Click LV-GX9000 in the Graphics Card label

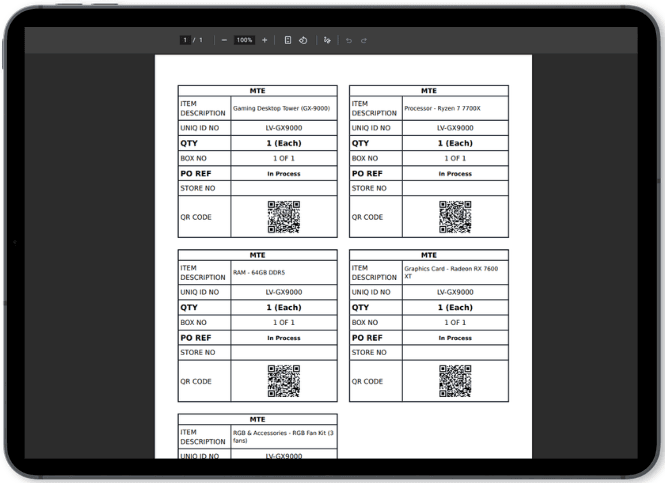pyautogui.click(x=455, y=292)
